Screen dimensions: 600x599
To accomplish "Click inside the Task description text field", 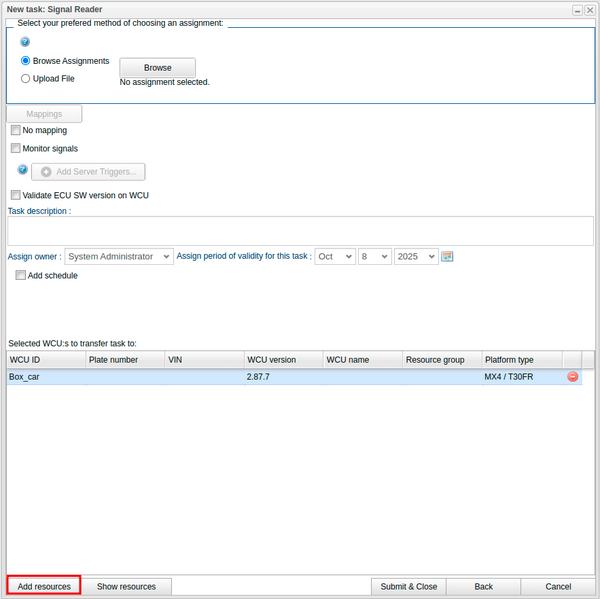I will tap(300, 230).
